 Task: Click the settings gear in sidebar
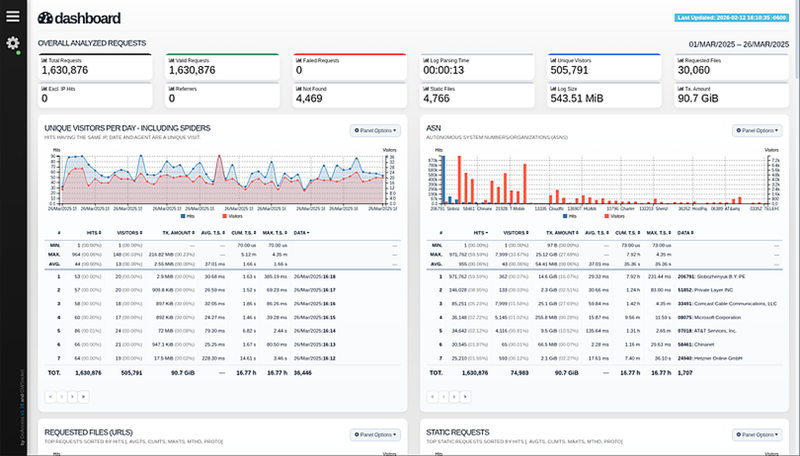(x=12, y=43)
